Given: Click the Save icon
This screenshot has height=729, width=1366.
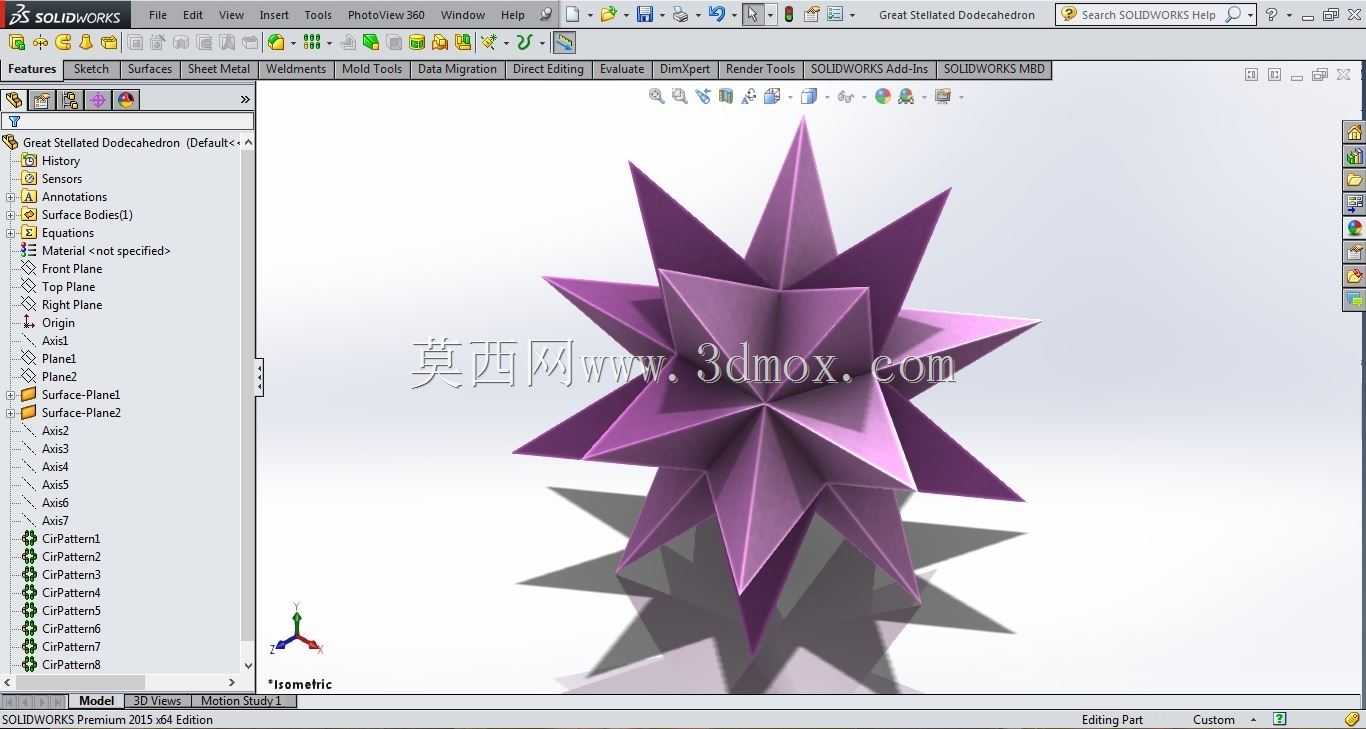Looking at the screenshot, I should pyautogui.click(x=645, y=14).
